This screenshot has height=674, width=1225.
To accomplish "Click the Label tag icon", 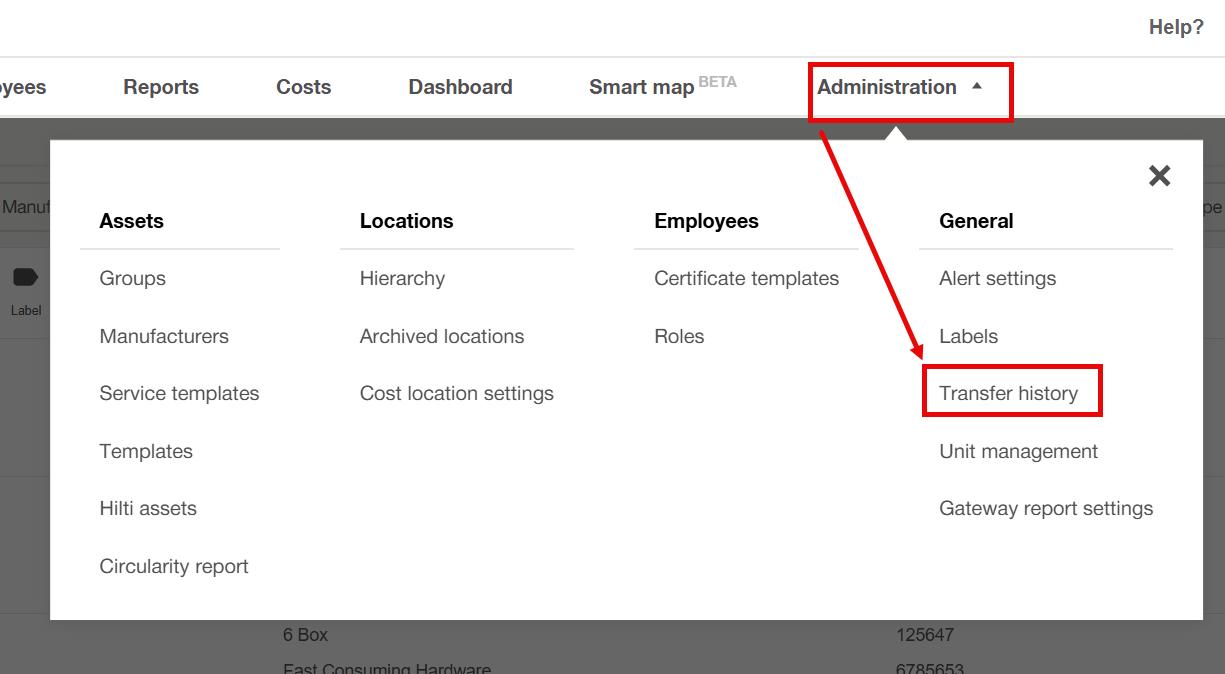I will (x=25, y=279).
